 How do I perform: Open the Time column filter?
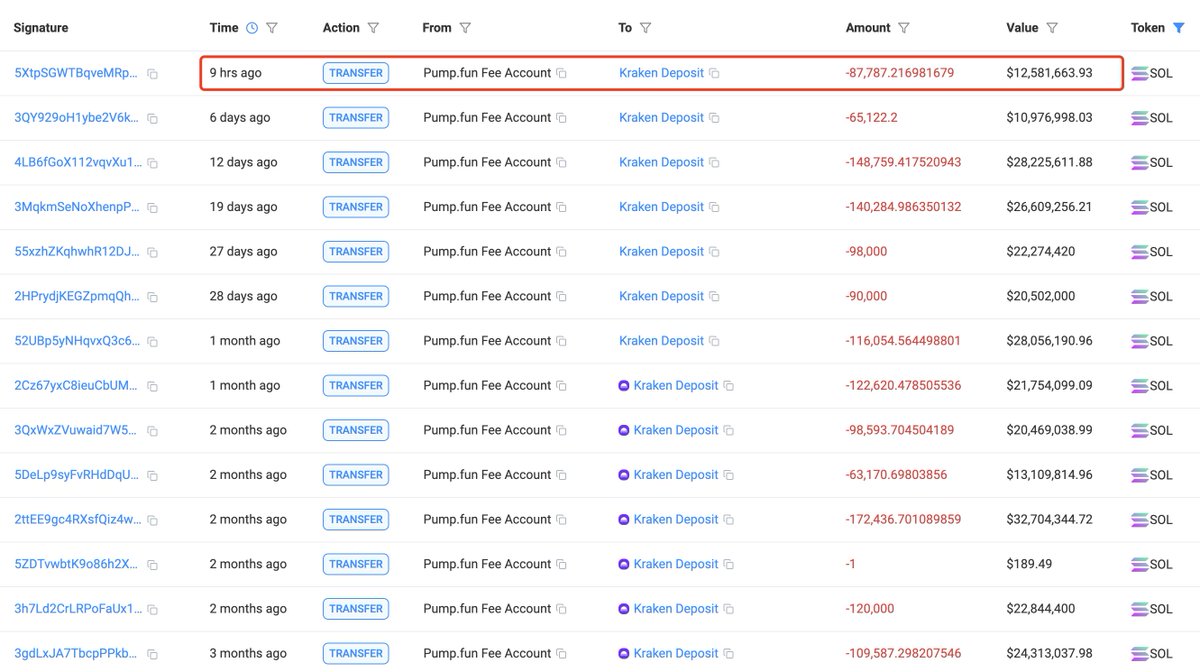(x=272, y=28)
